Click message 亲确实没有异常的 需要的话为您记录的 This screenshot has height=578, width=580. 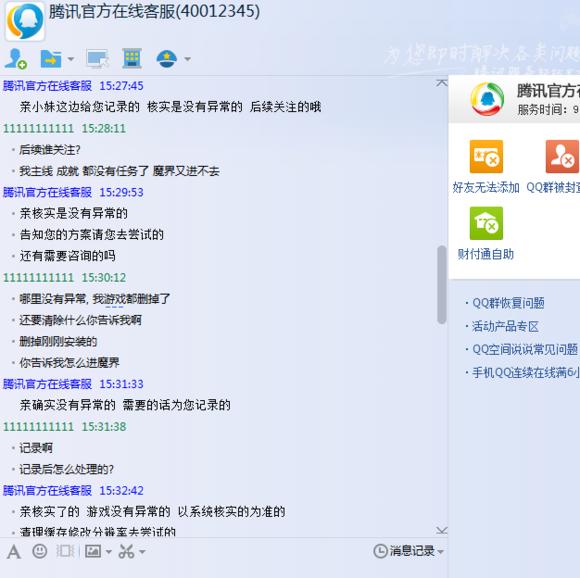125,405
